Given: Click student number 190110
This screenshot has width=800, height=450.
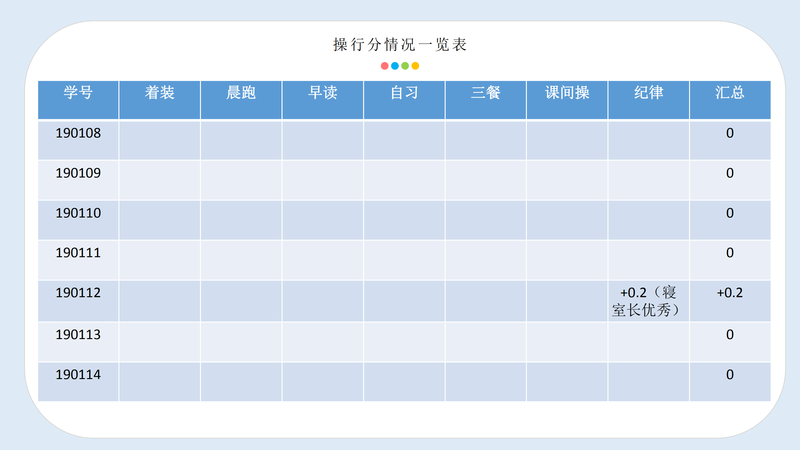Looking at the screenshot, I should click(x=78, y=213).
